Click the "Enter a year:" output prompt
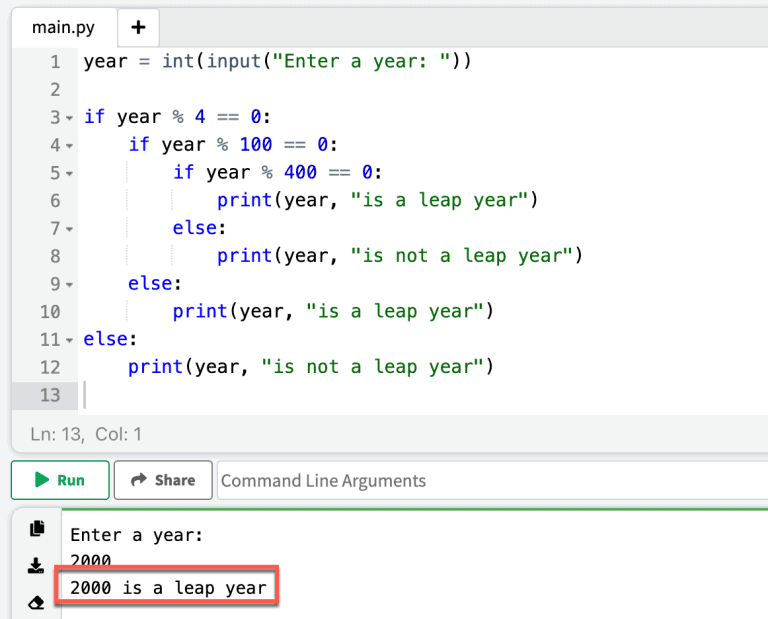 (x=137, y=535)
